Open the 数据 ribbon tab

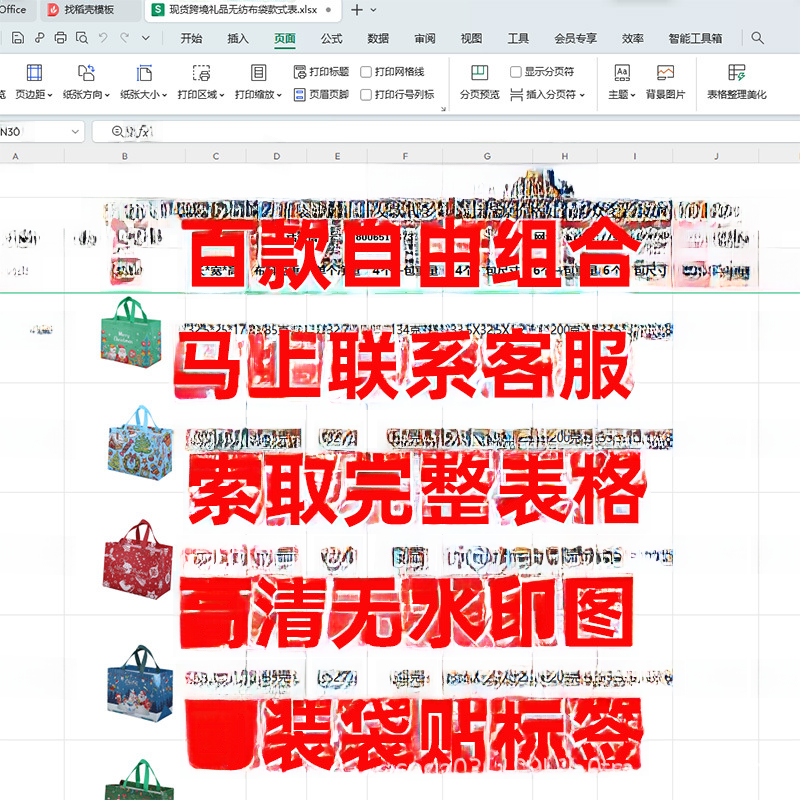[x=378, y=39]
